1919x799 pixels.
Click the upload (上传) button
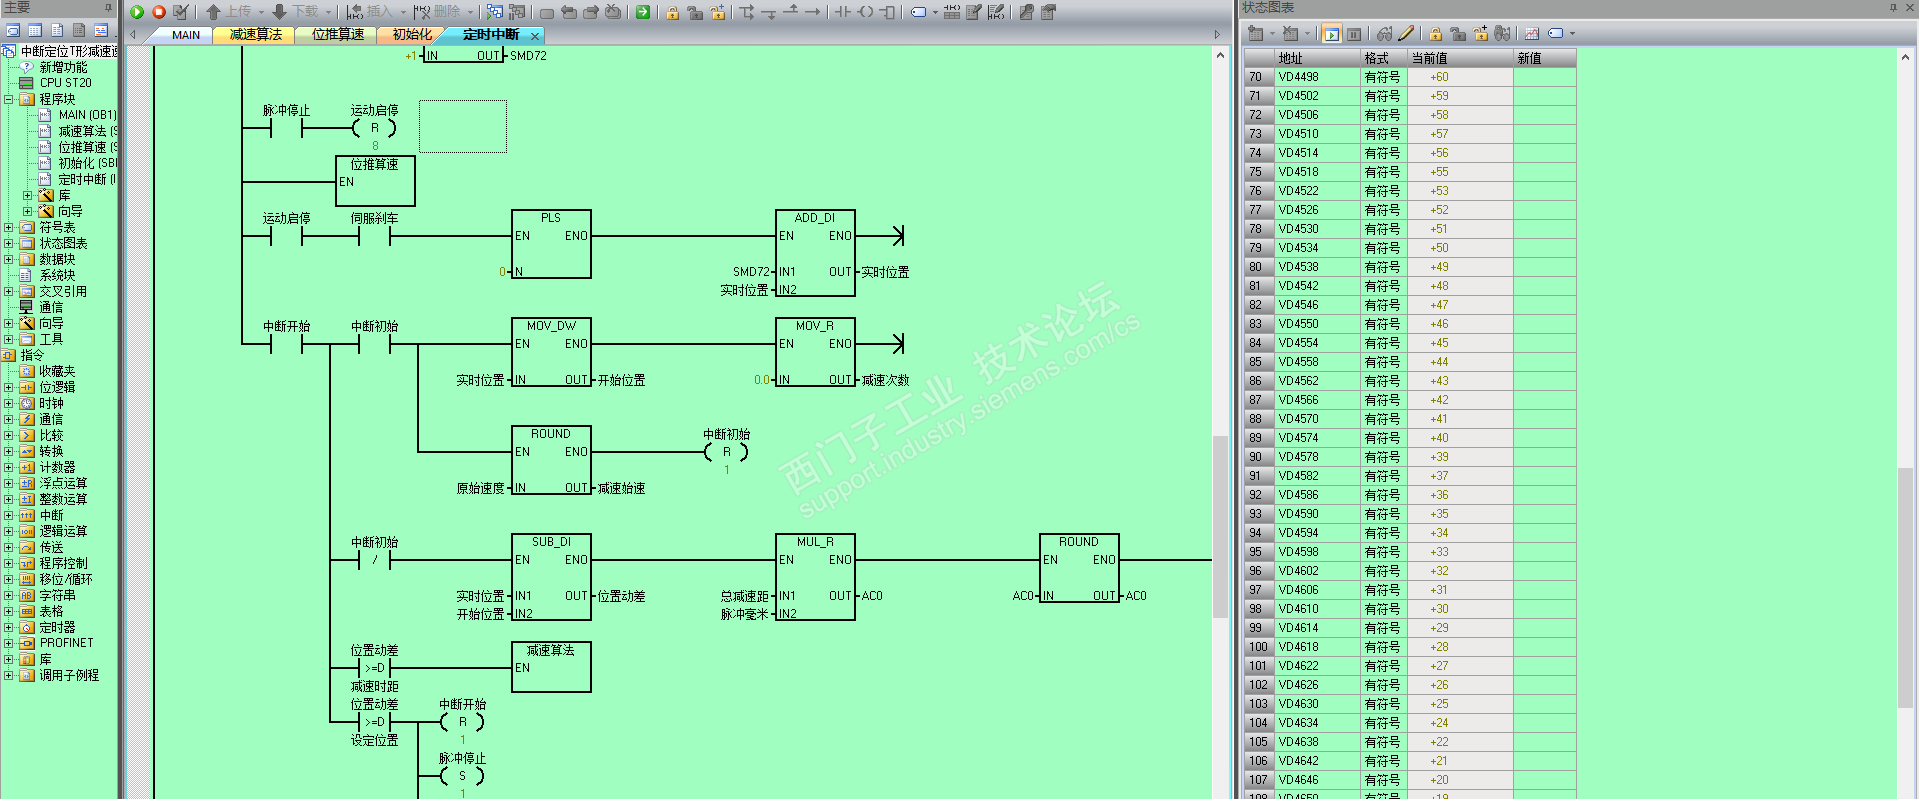(230, 12)
